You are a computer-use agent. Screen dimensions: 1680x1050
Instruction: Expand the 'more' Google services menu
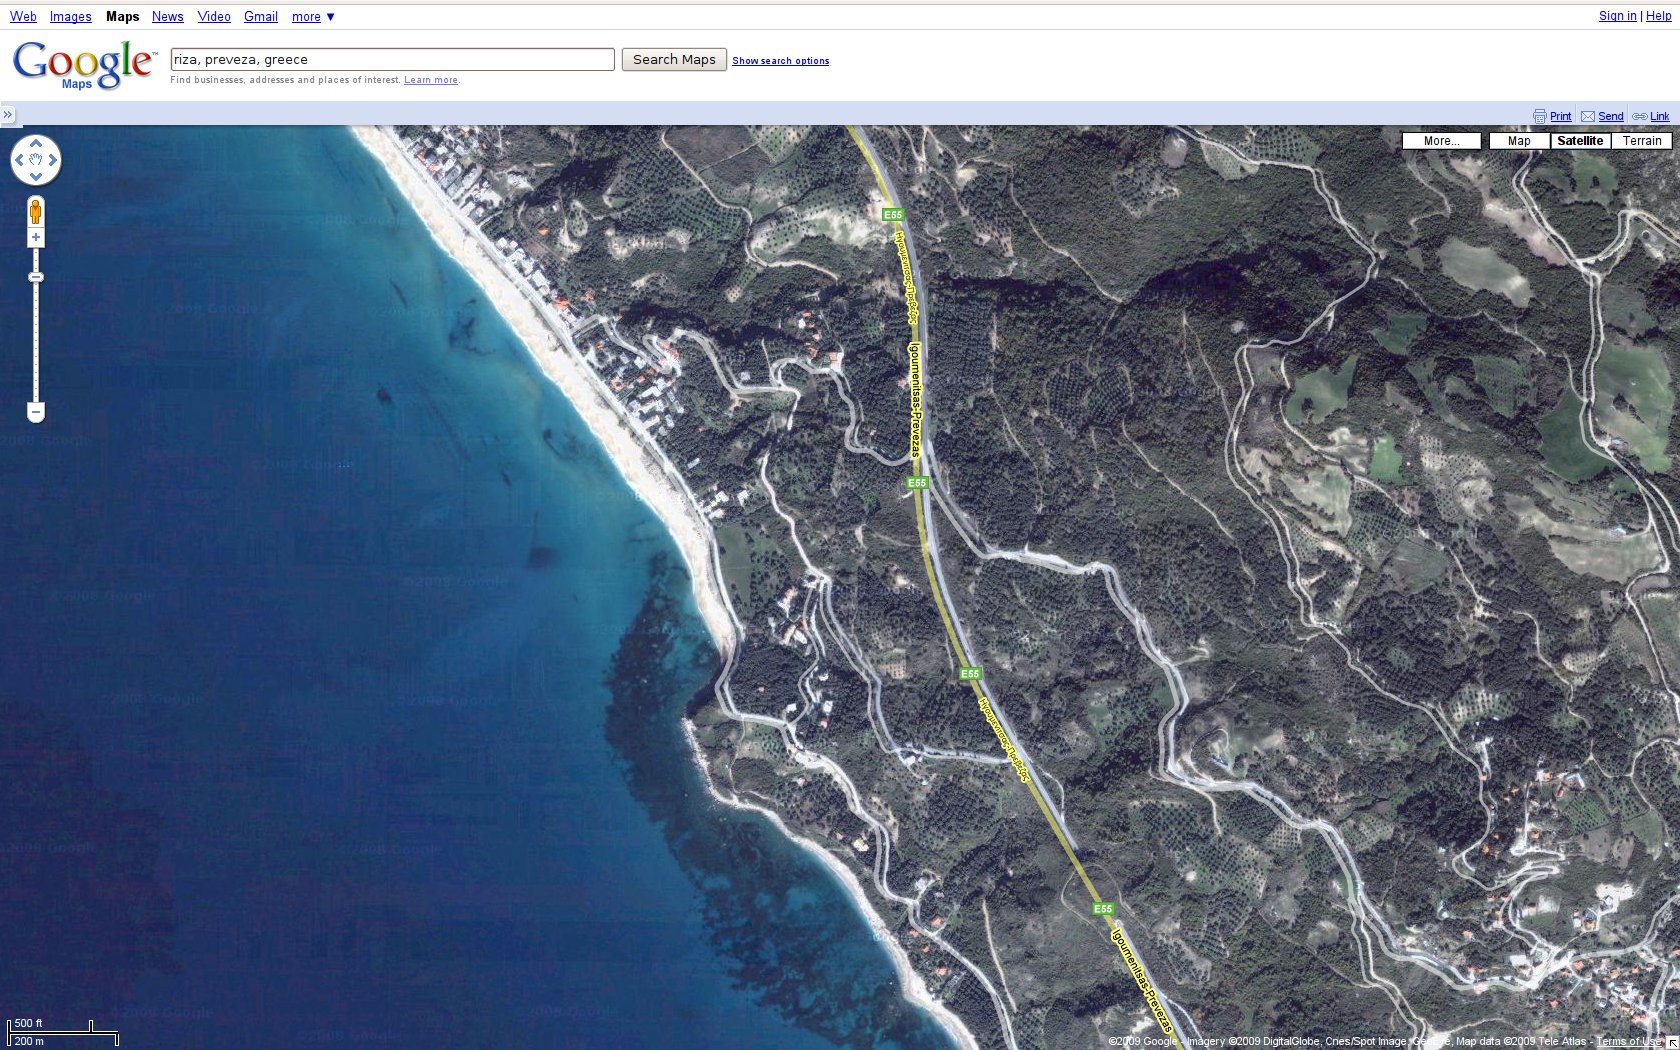(x=313, y=17)
